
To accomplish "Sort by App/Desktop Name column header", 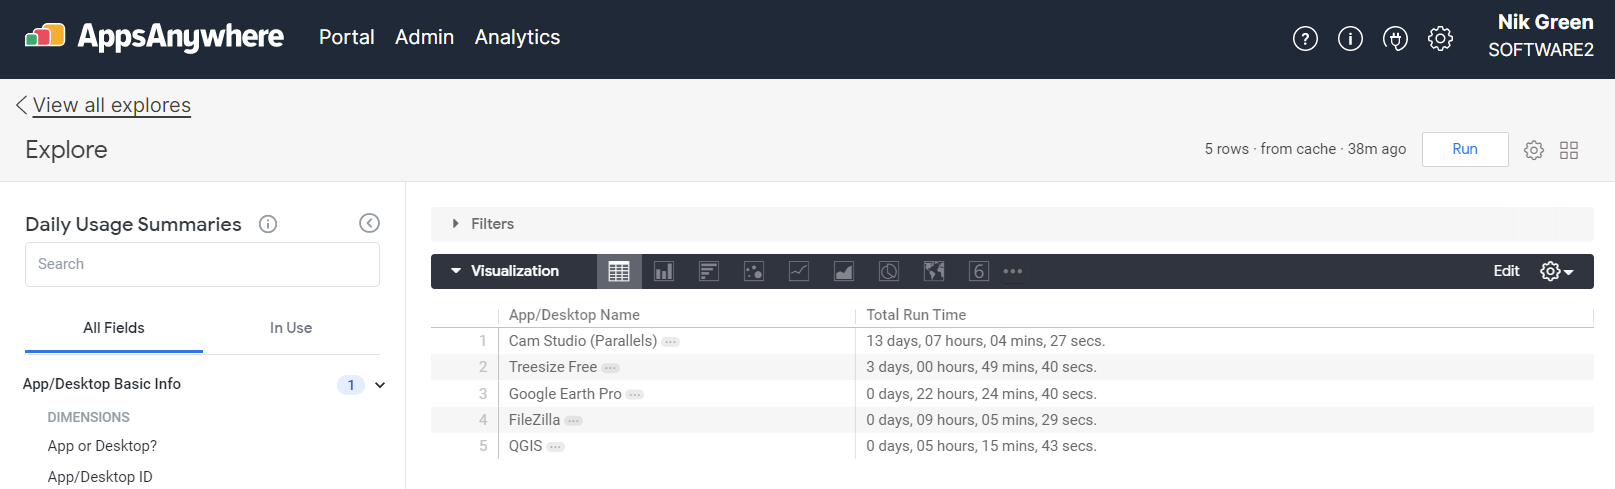I will (x=574, y=315).
